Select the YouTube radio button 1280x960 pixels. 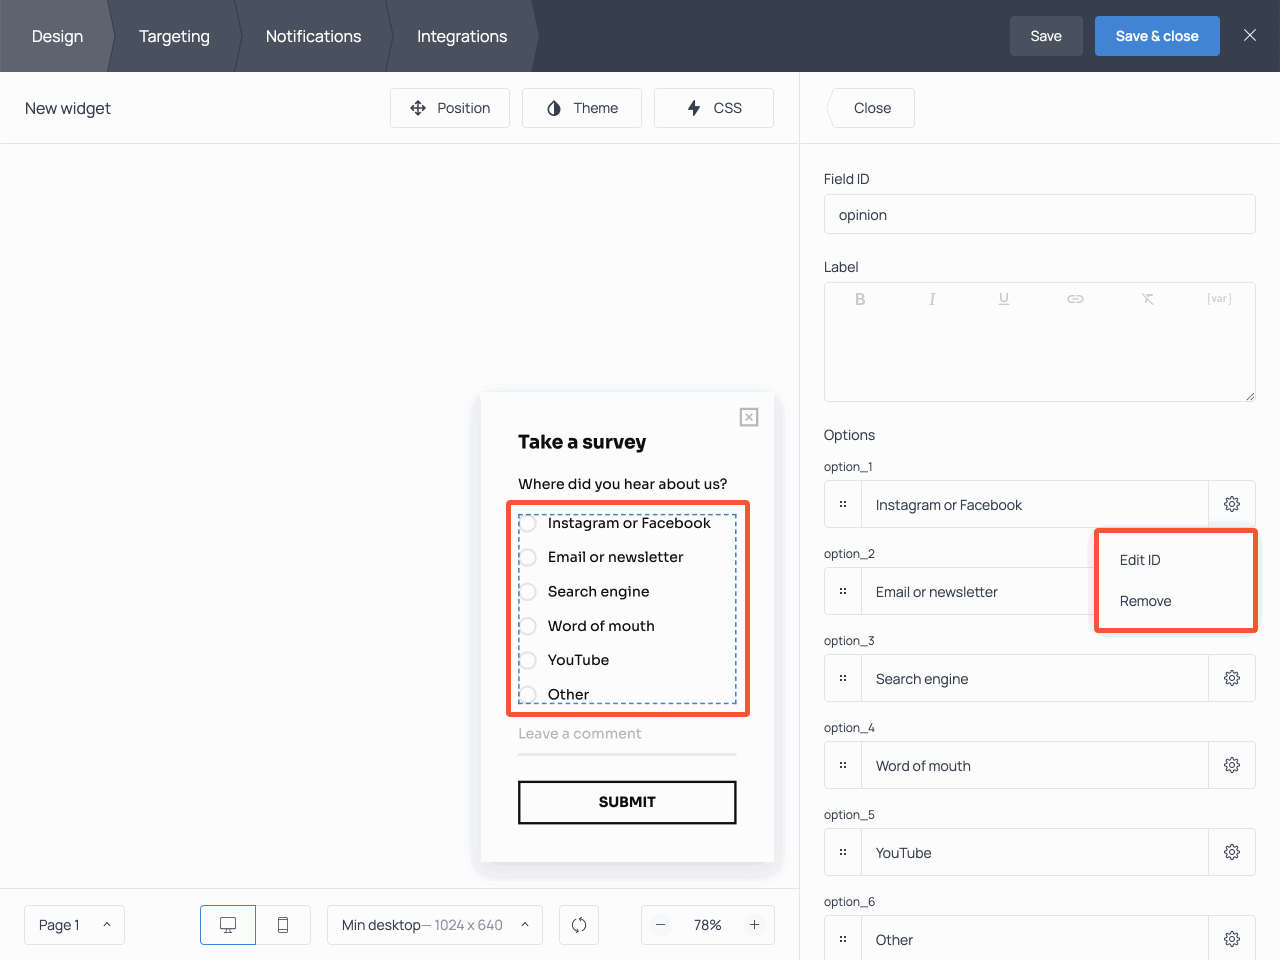point(528,660)
